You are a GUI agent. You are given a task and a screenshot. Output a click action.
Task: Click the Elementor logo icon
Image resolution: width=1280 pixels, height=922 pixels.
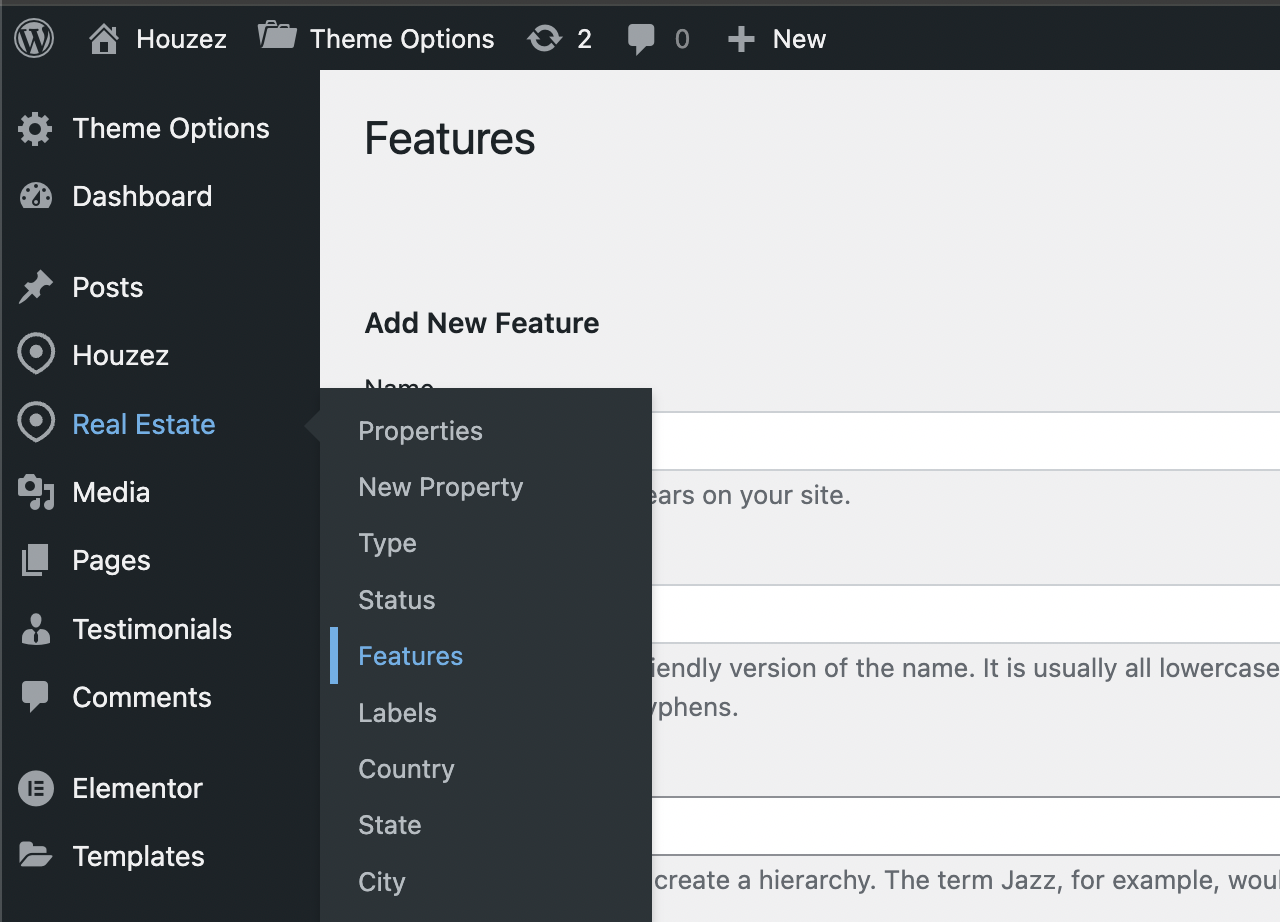click(36, 789)
